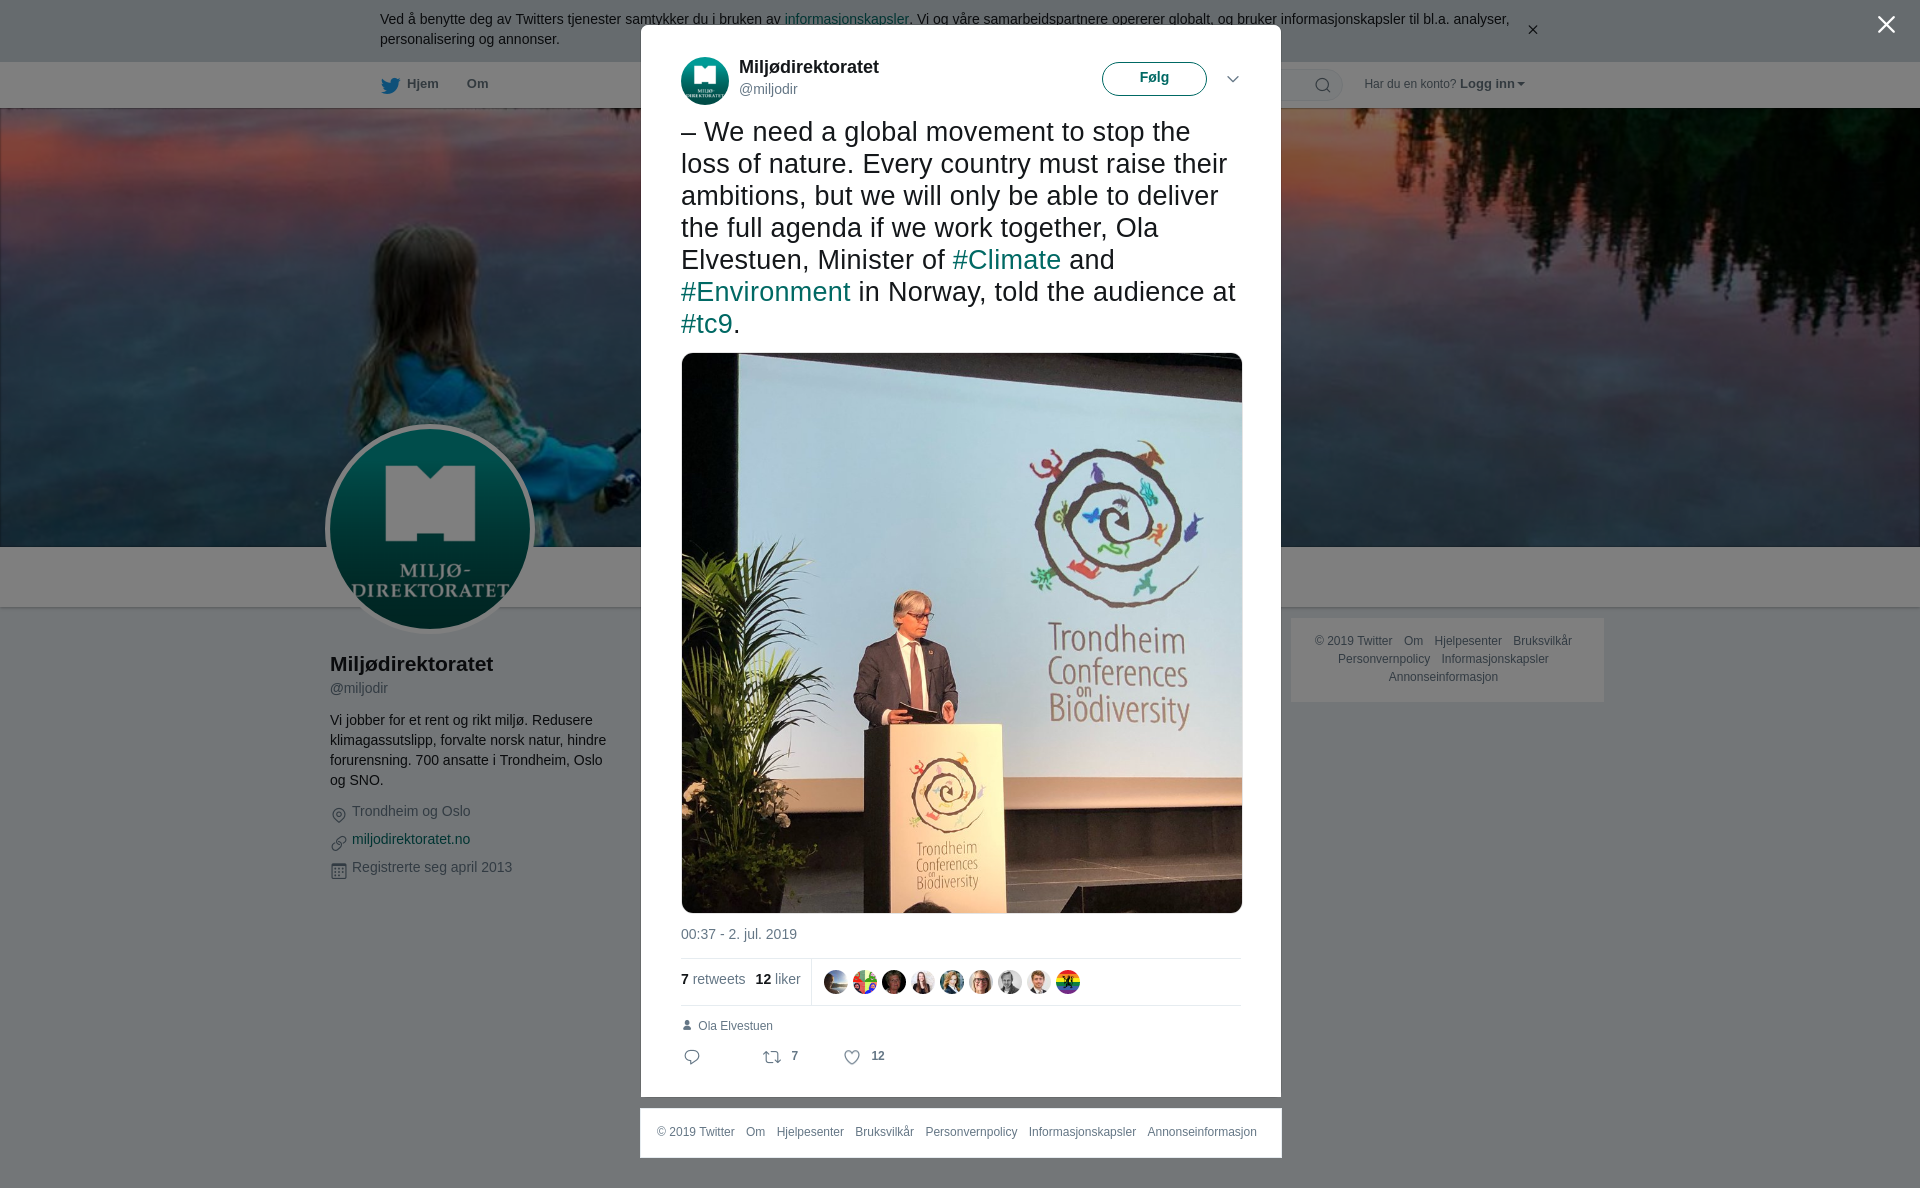Open the Logg inn dropdown

pyautogui.click(x=1492, y=84)
